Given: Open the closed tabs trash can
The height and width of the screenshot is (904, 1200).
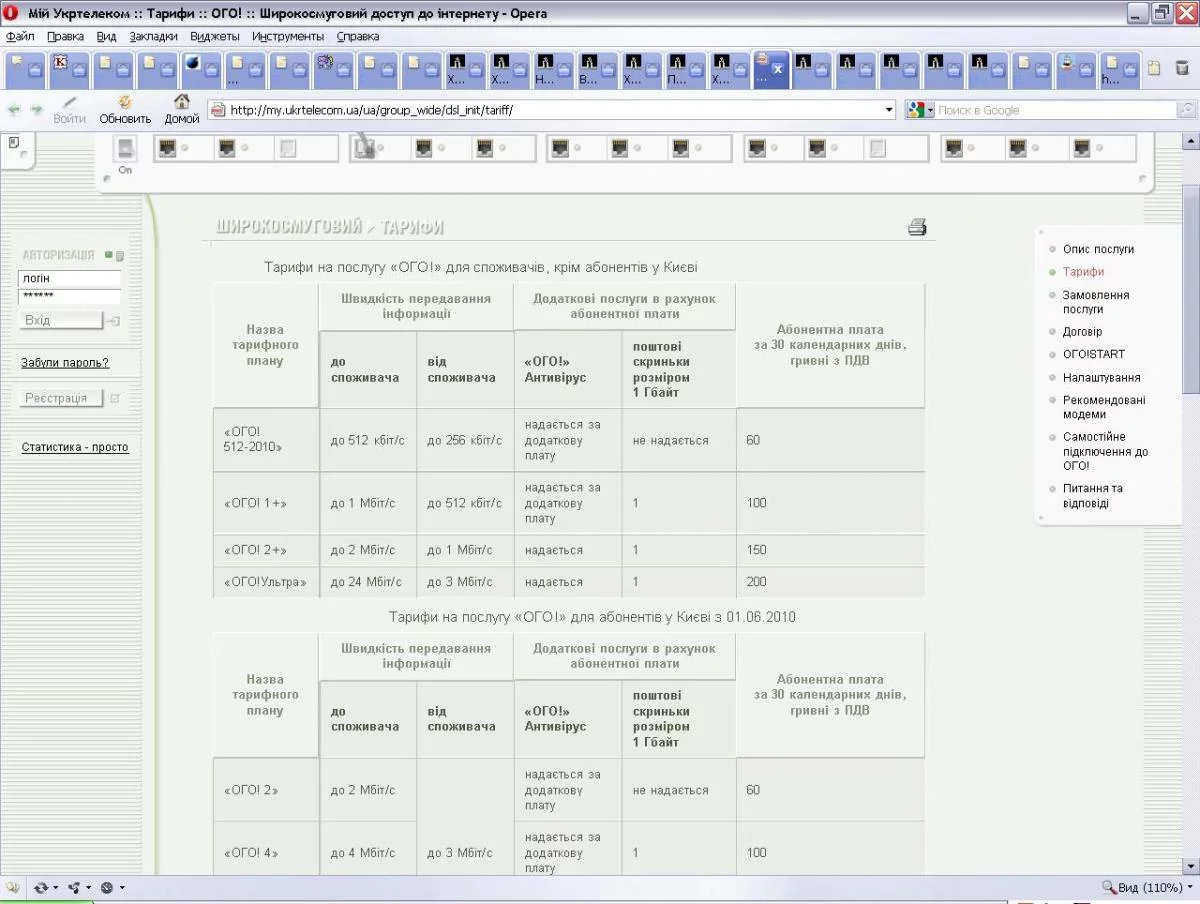Looking at the screenshot, I should [x=1181, y=69].
